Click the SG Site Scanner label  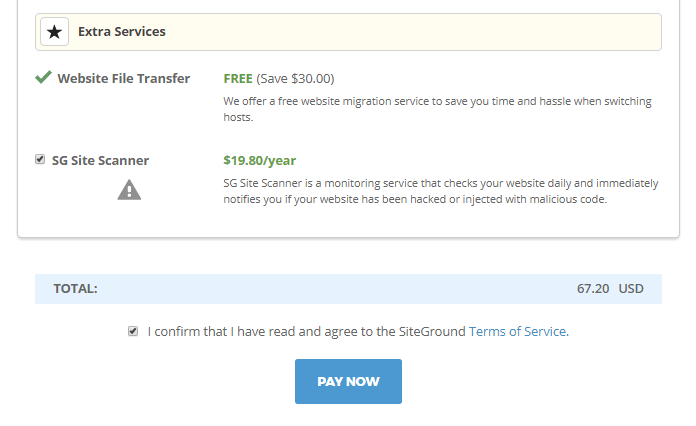point(100,160)
